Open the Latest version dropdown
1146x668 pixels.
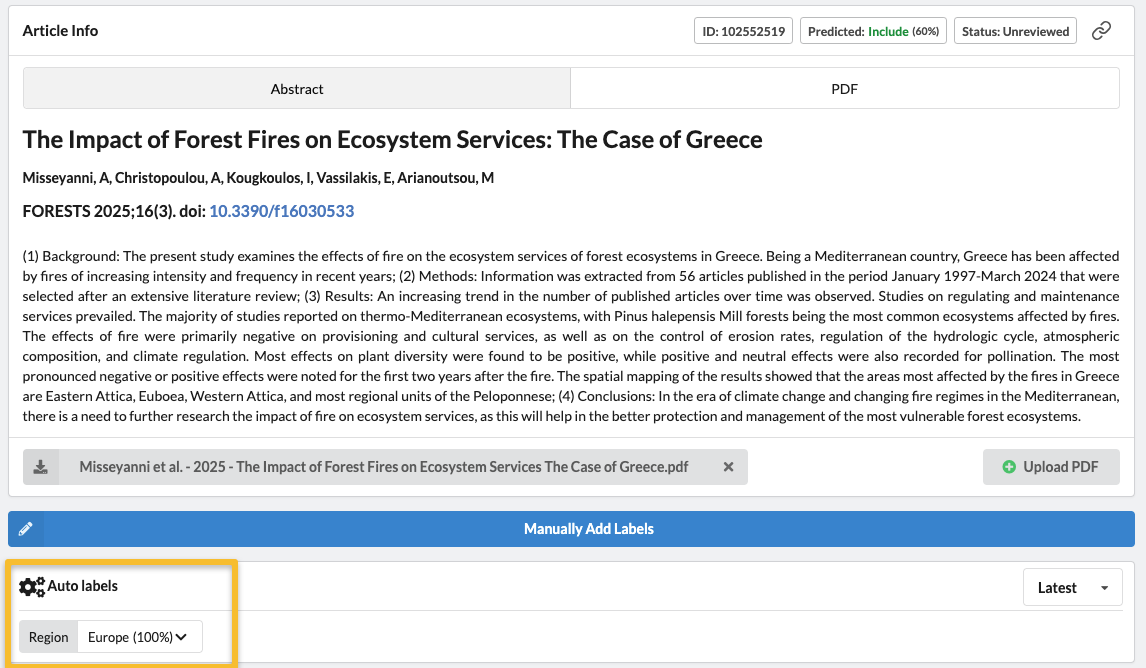[1072, 588]
